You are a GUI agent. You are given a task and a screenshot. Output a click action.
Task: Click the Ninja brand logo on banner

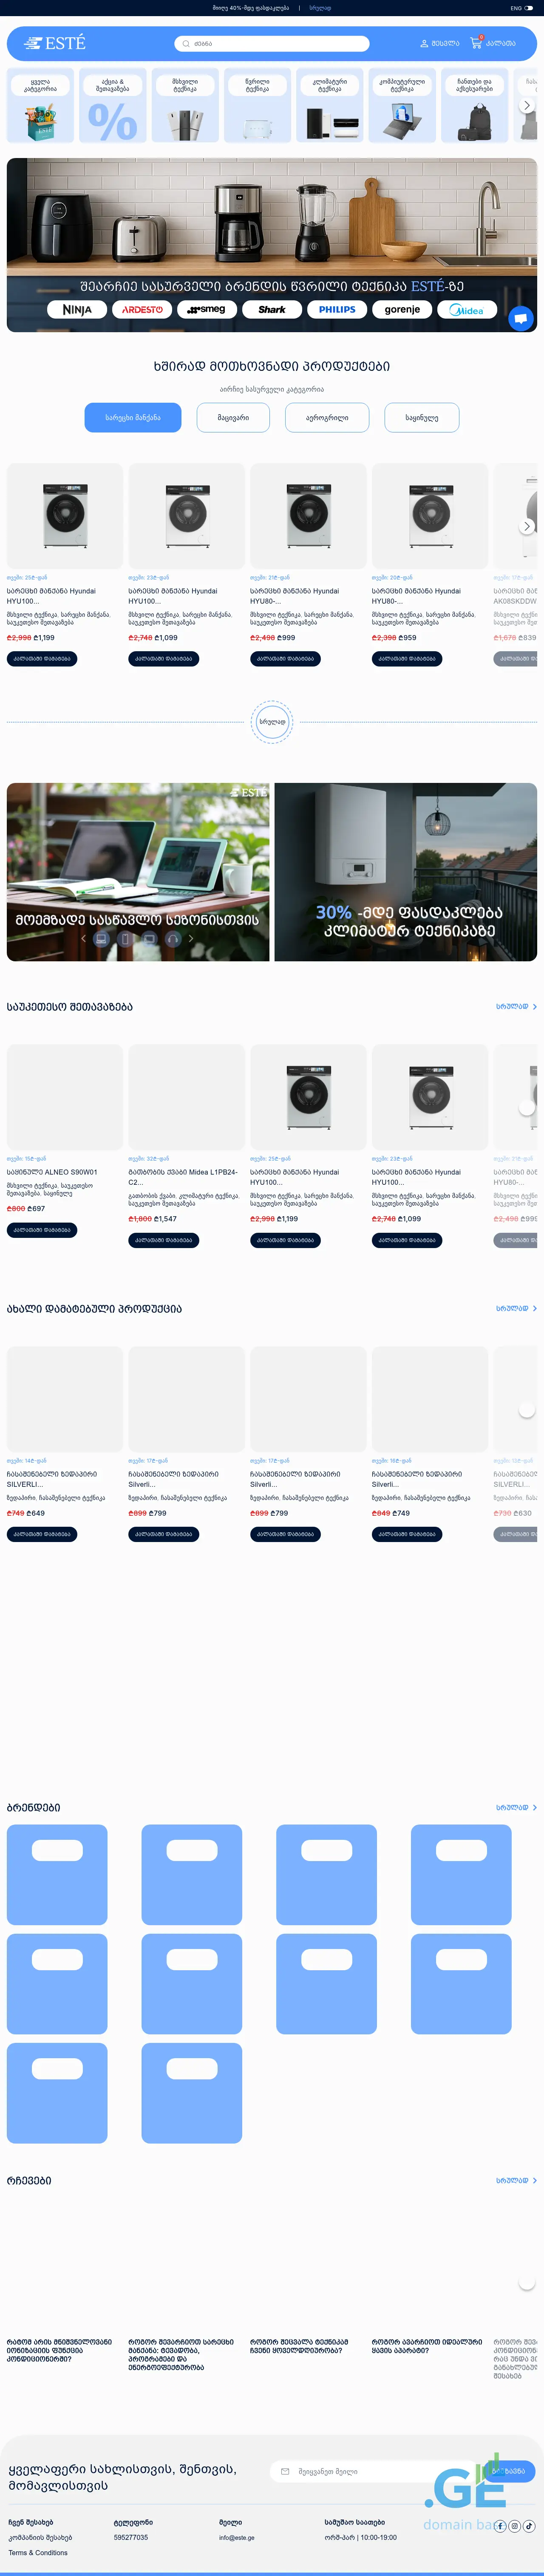click(x=77, y=310)
